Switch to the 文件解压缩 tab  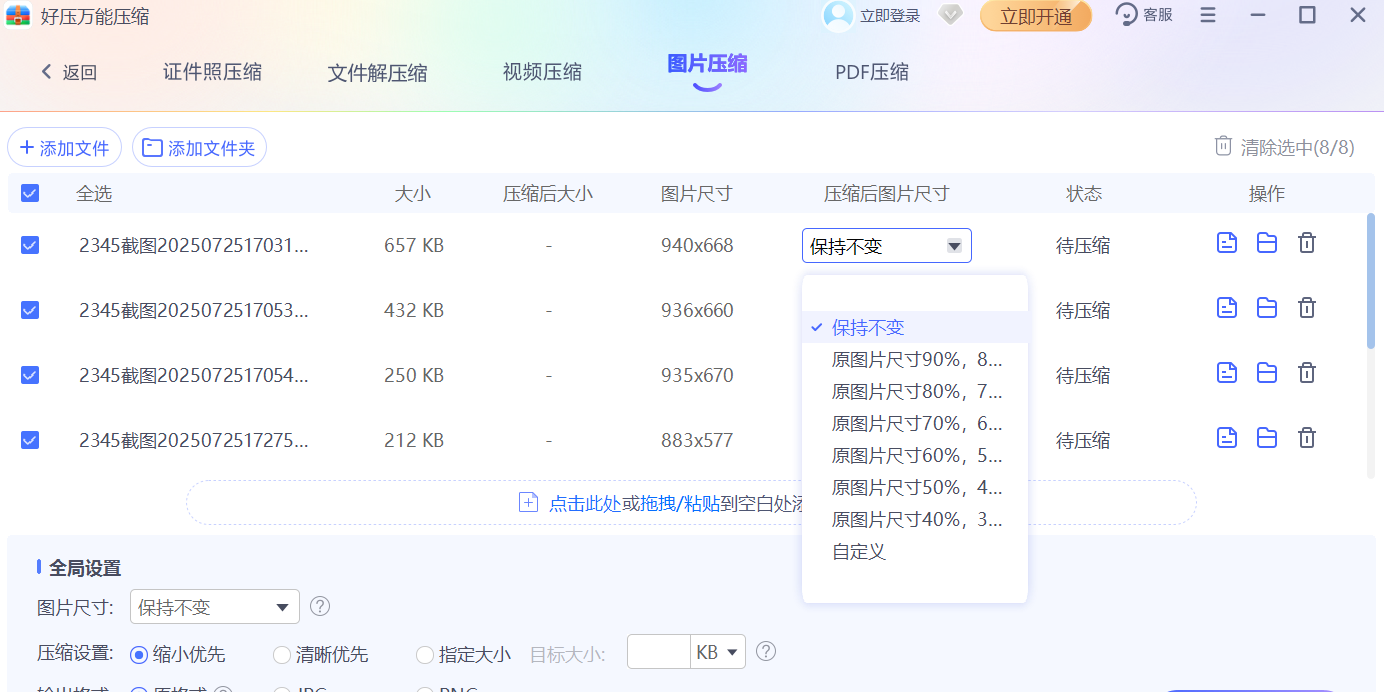point(377,73)
